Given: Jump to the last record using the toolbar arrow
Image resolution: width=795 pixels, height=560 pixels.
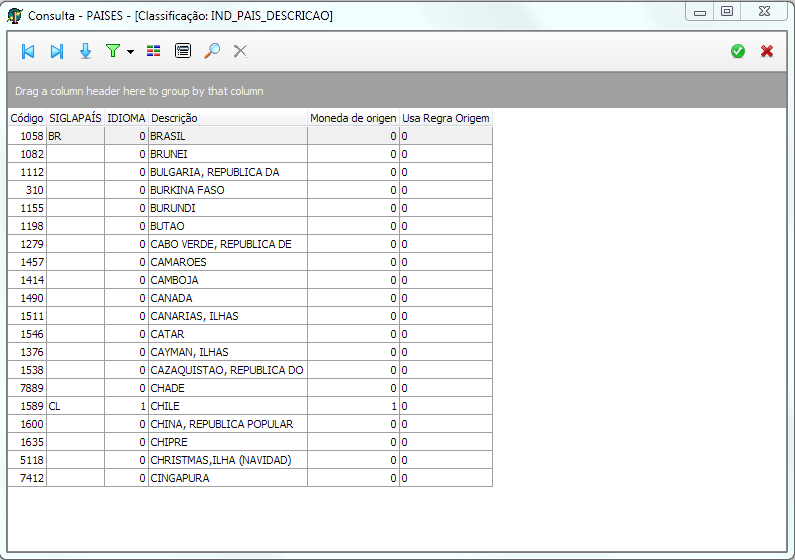Looking at the screenshot, I should coord(57,51).
